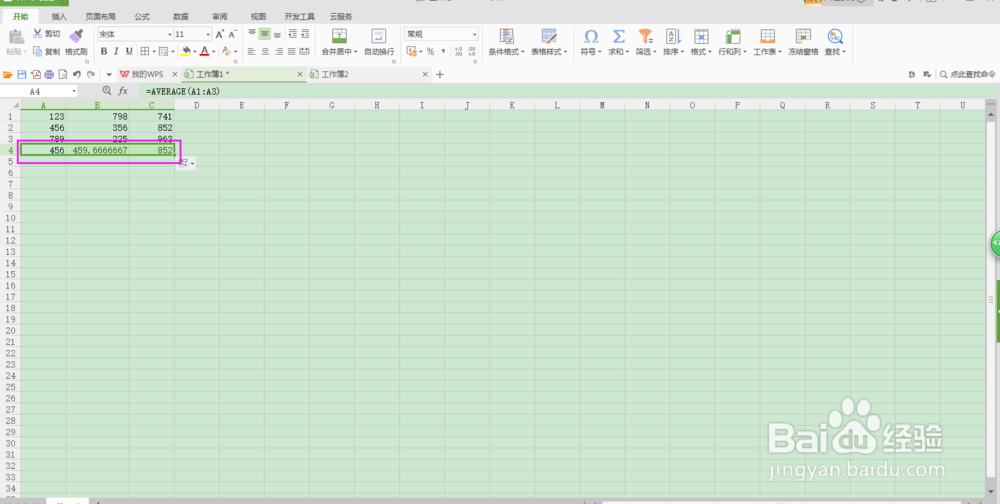
Task: Toggle align text left
Action: pos(252,51)
